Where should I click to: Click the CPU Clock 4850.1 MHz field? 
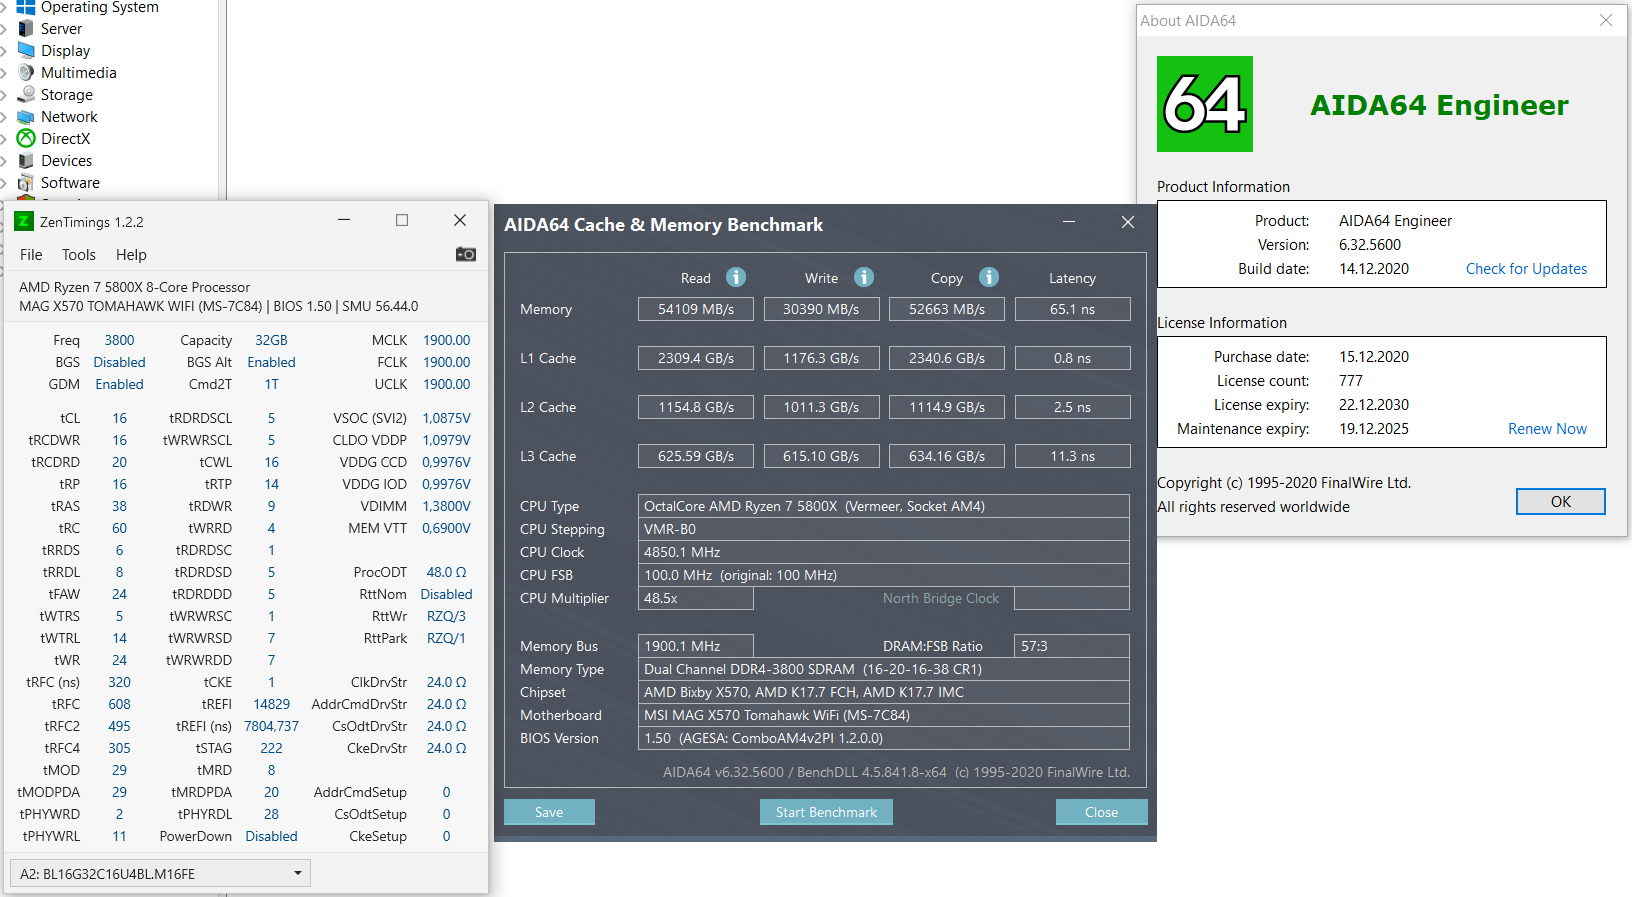tap(884, 552)
